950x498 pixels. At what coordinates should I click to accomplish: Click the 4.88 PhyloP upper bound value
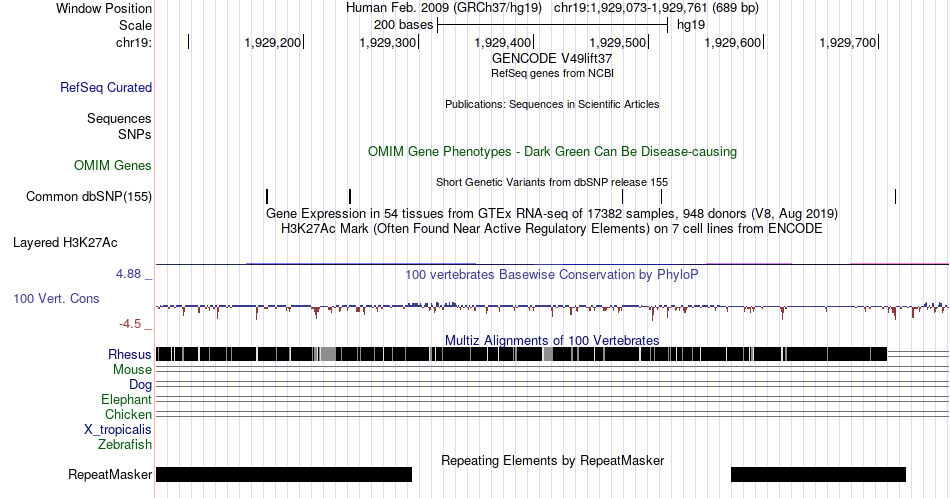128,274
